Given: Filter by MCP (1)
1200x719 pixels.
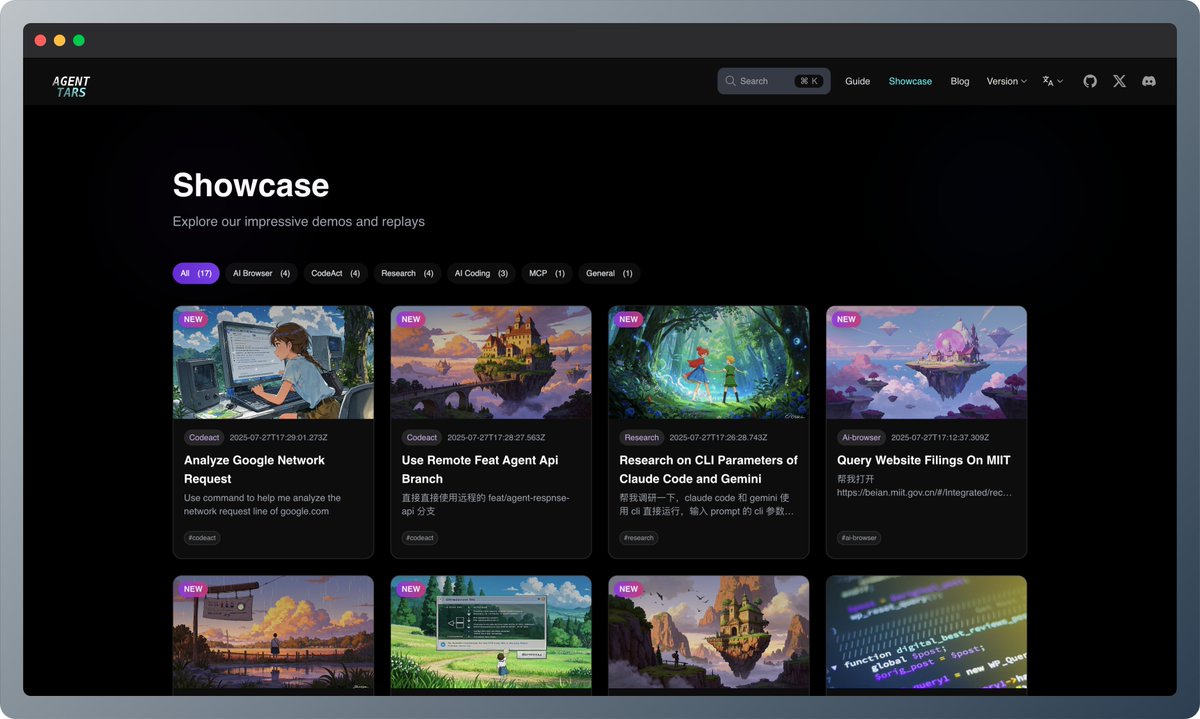Looking at the screenshot, I should pyautogui.click(x=547, y=273).
